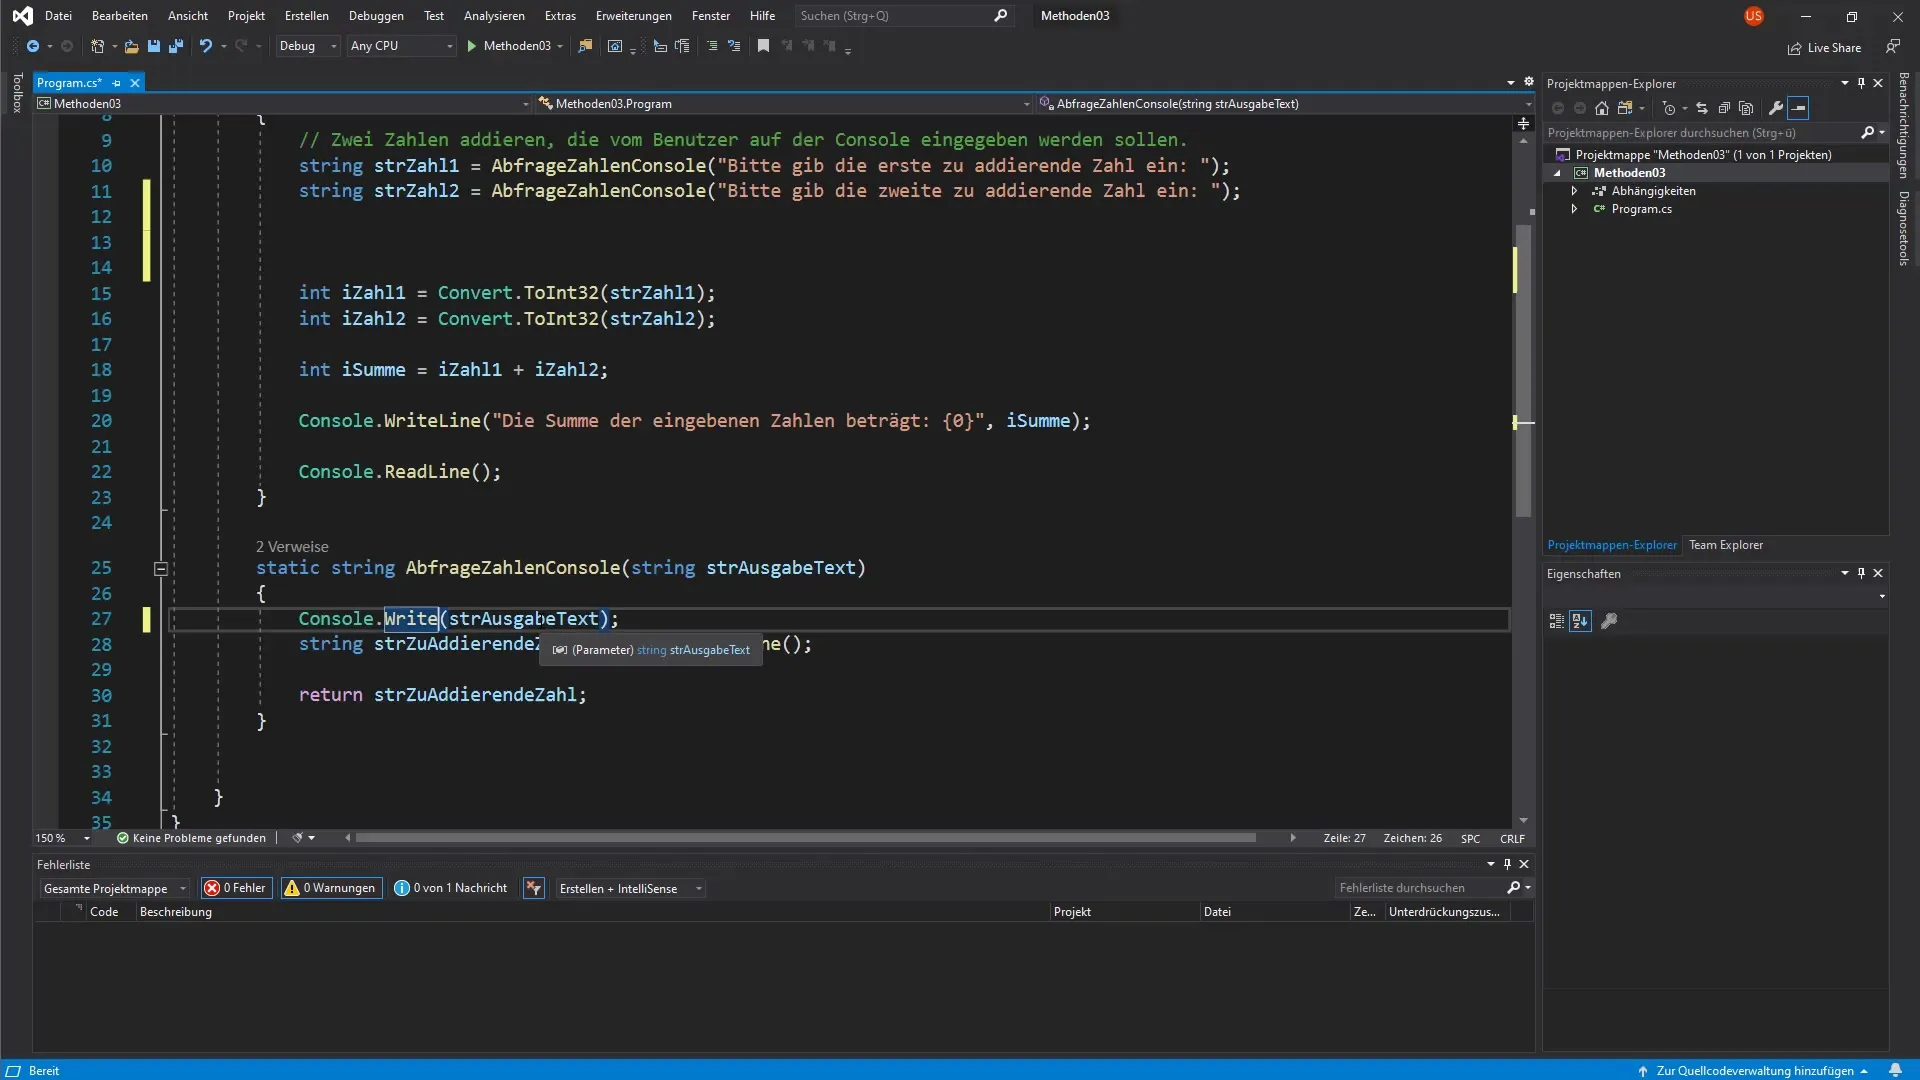Click the notifications bell in status bar
This screenshot has height=1080, width=1920.
point(1895,1070)
